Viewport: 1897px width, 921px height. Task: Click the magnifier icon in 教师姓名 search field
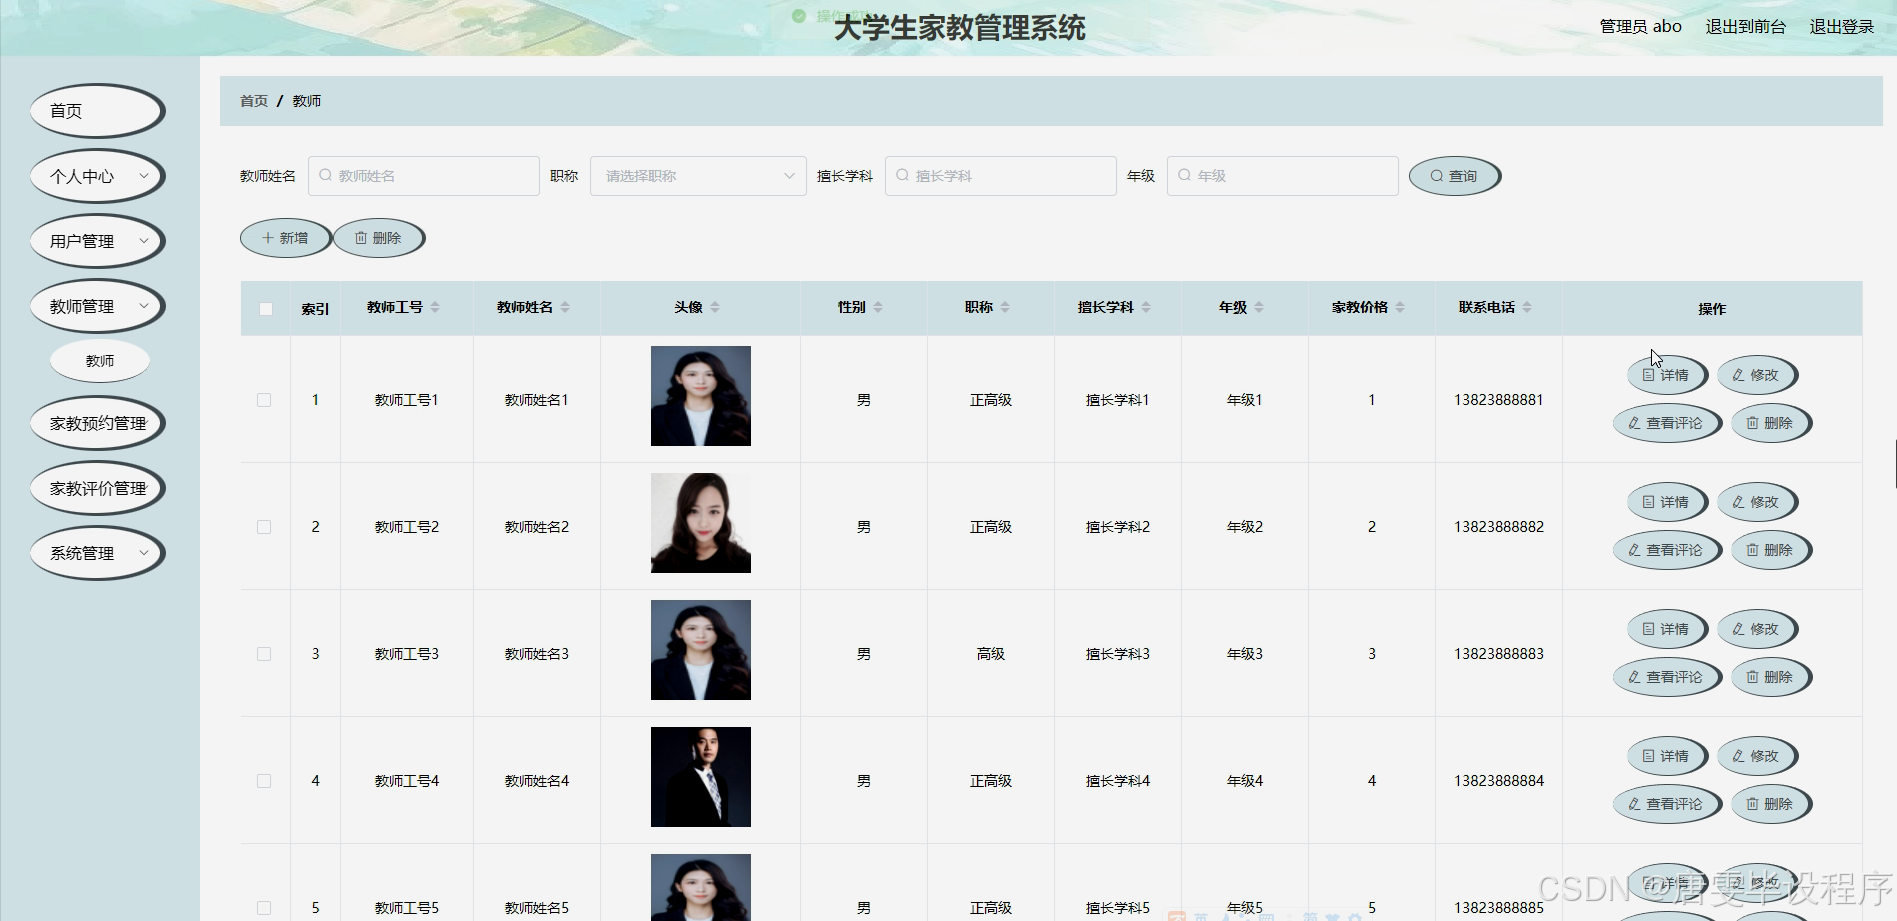[x=325, y=175]
